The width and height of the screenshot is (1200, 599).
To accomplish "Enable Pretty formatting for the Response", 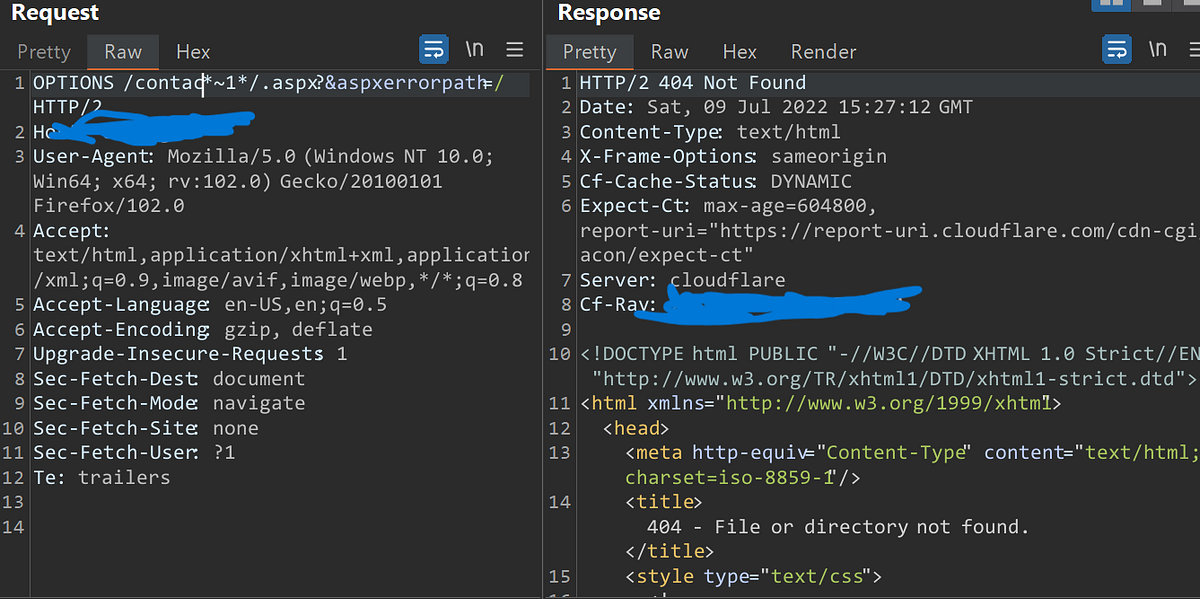I will coord(589,52).
